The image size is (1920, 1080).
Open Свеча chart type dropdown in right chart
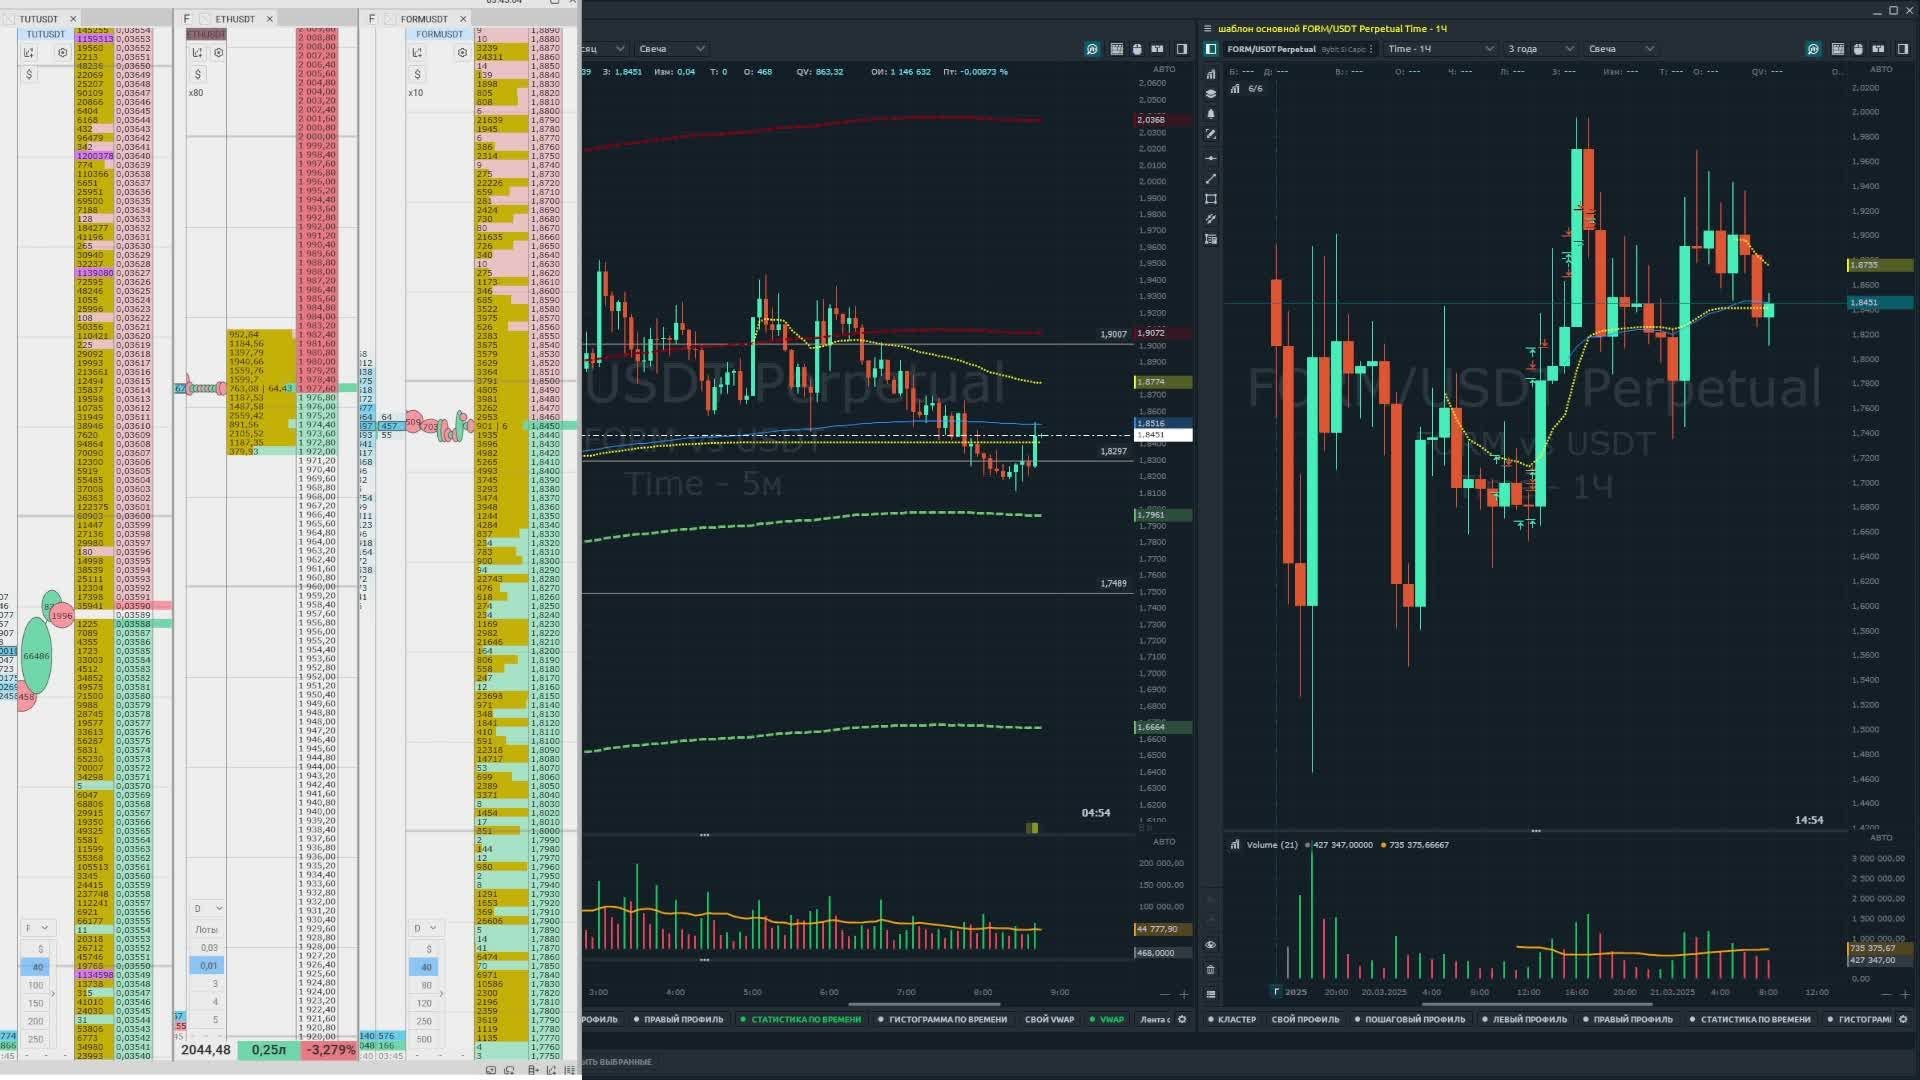point(1620,49)
